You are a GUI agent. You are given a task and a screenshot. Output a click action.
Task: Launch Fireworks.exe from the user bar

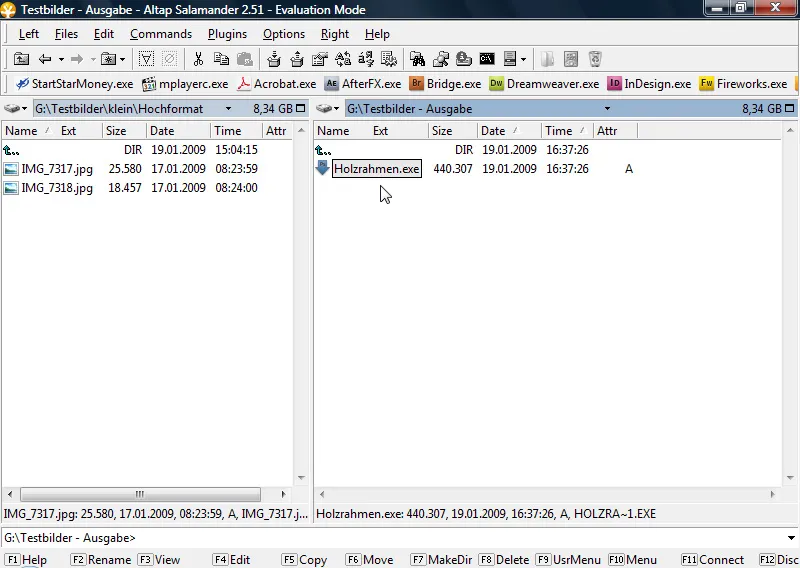pos(743,84)
